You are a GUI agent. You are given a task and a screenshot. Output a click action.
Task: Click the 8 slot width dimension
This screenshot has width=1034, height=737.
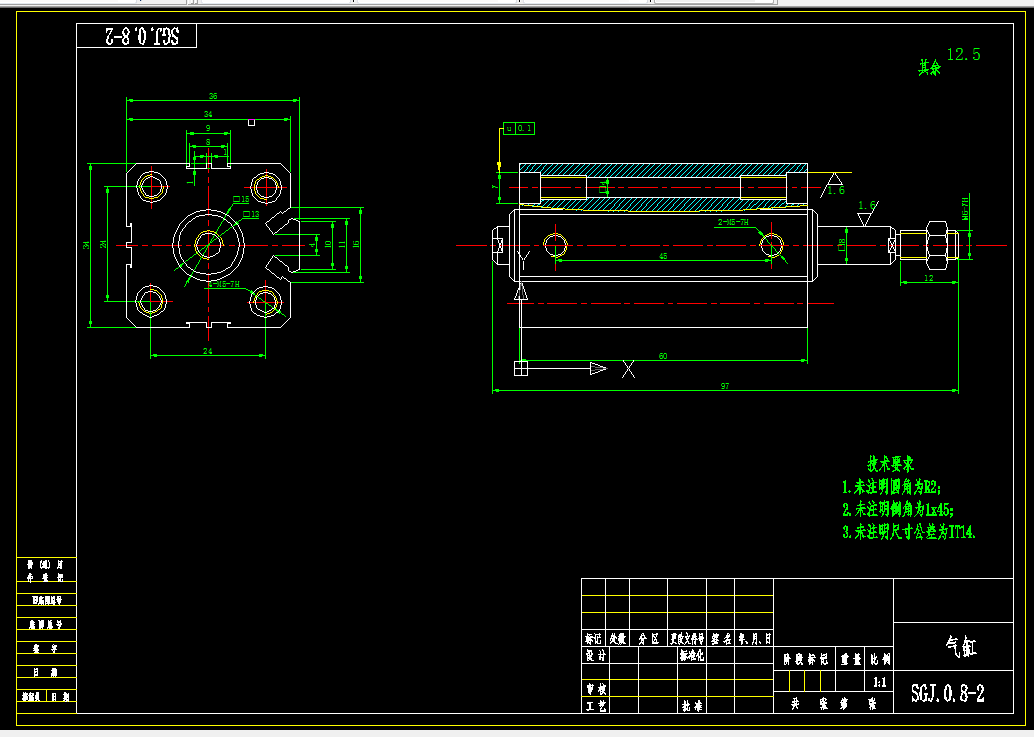(208, 142)
